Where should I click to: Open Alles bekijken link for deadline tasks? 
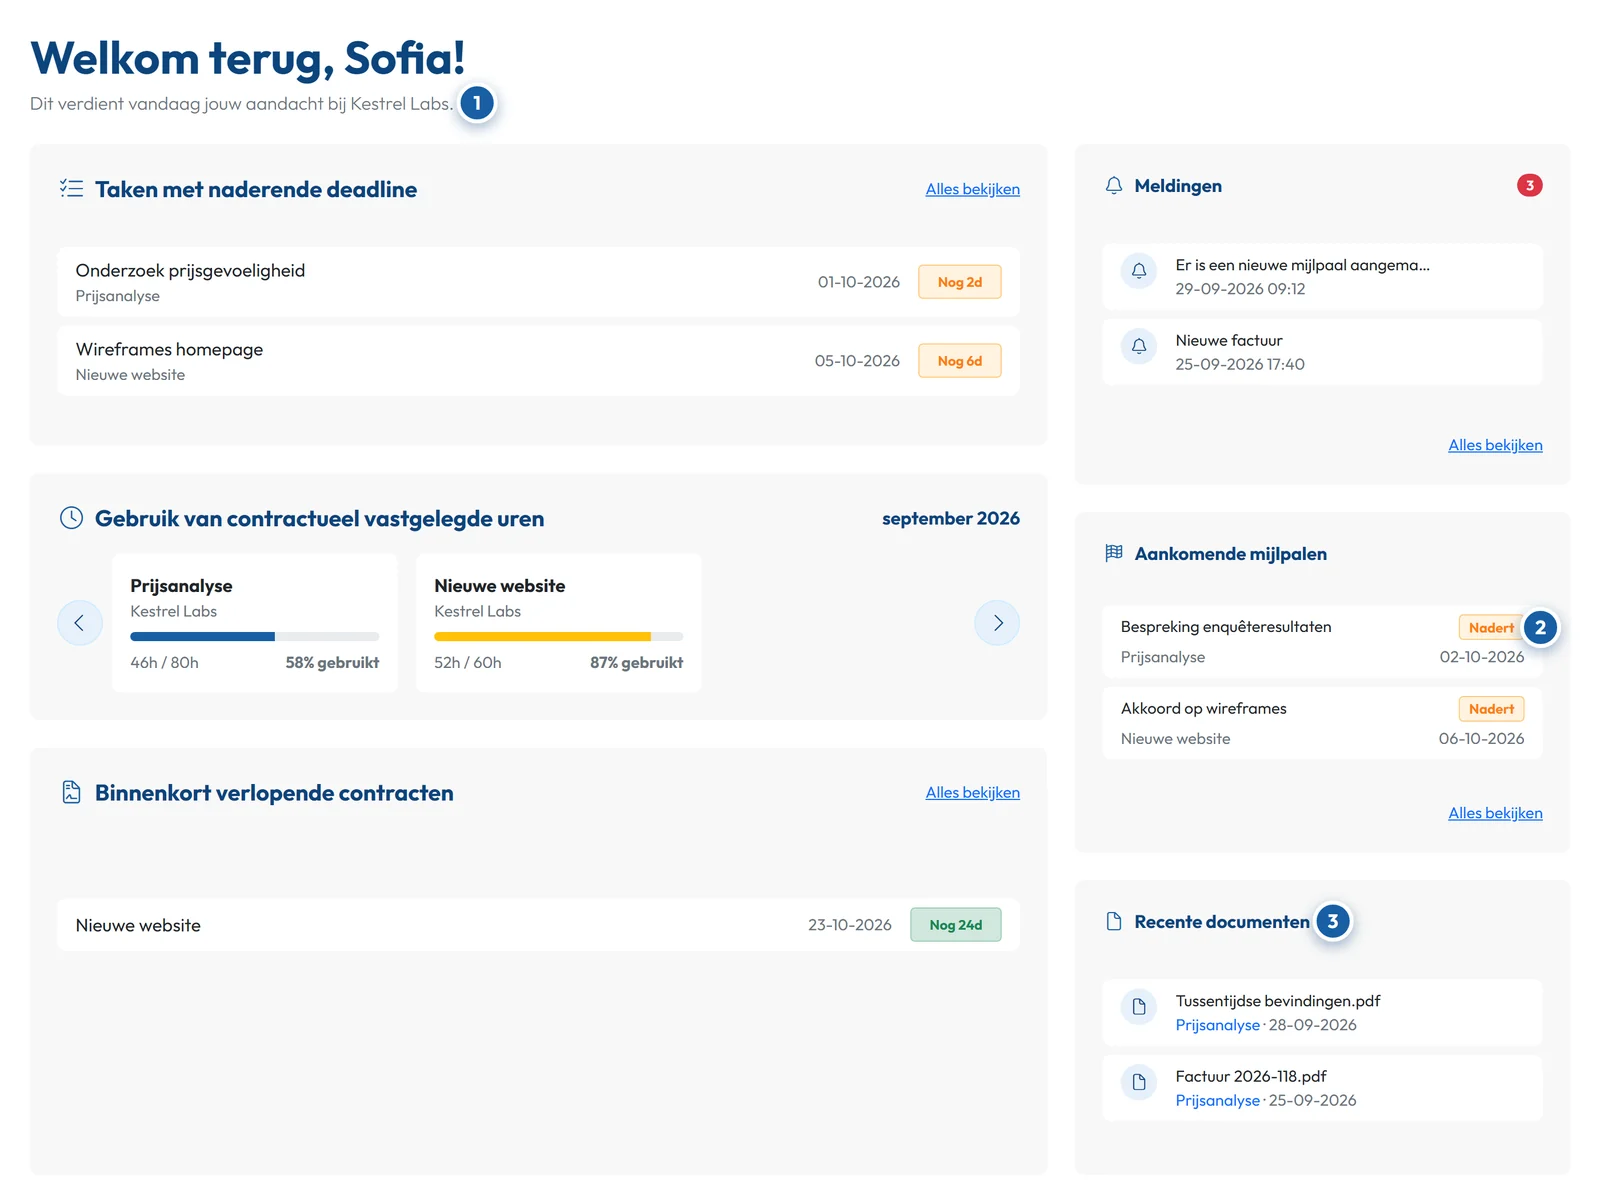972,189
